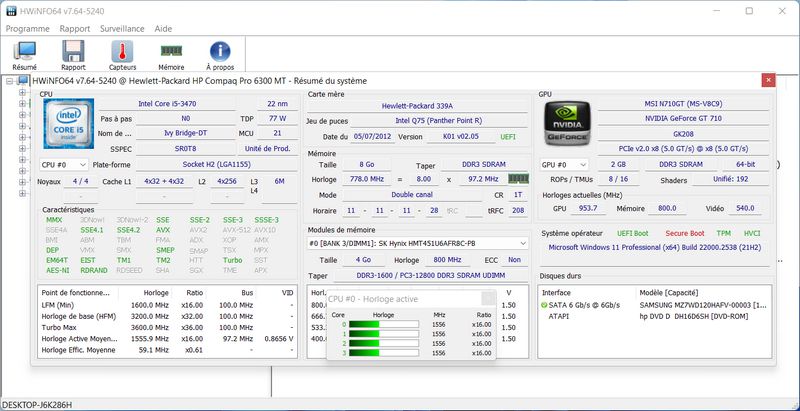Click the Hewlett-Packard 339A motherboard field
Image resolution: width=800 pixels, height=411 pixels.
point(417,106)
